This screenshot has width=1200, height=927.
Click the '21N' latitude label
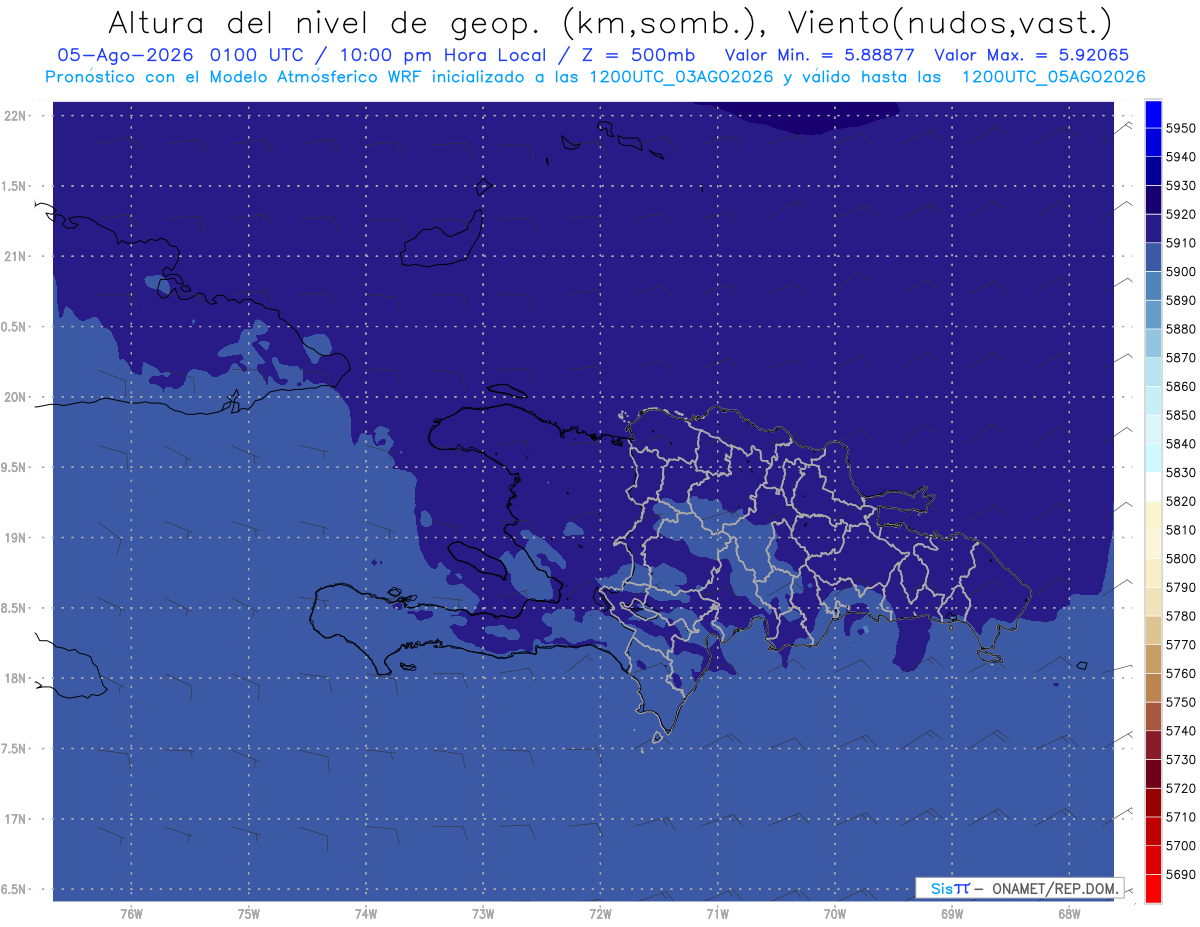pyautogui.click(x=14, y=256)
